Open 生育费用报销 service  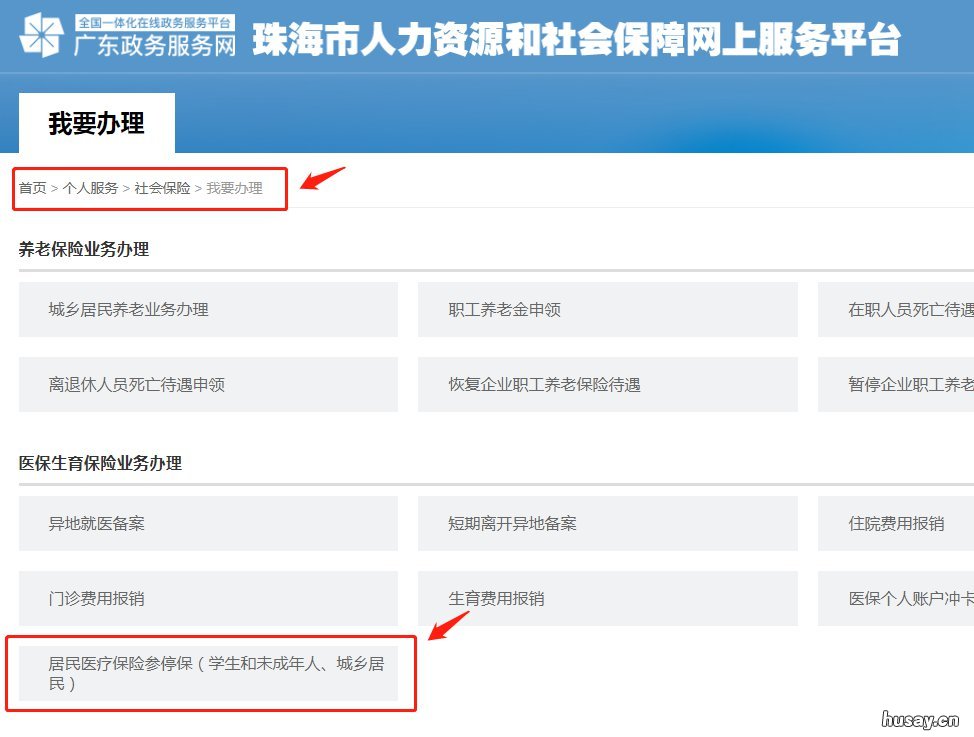(607, 598)
